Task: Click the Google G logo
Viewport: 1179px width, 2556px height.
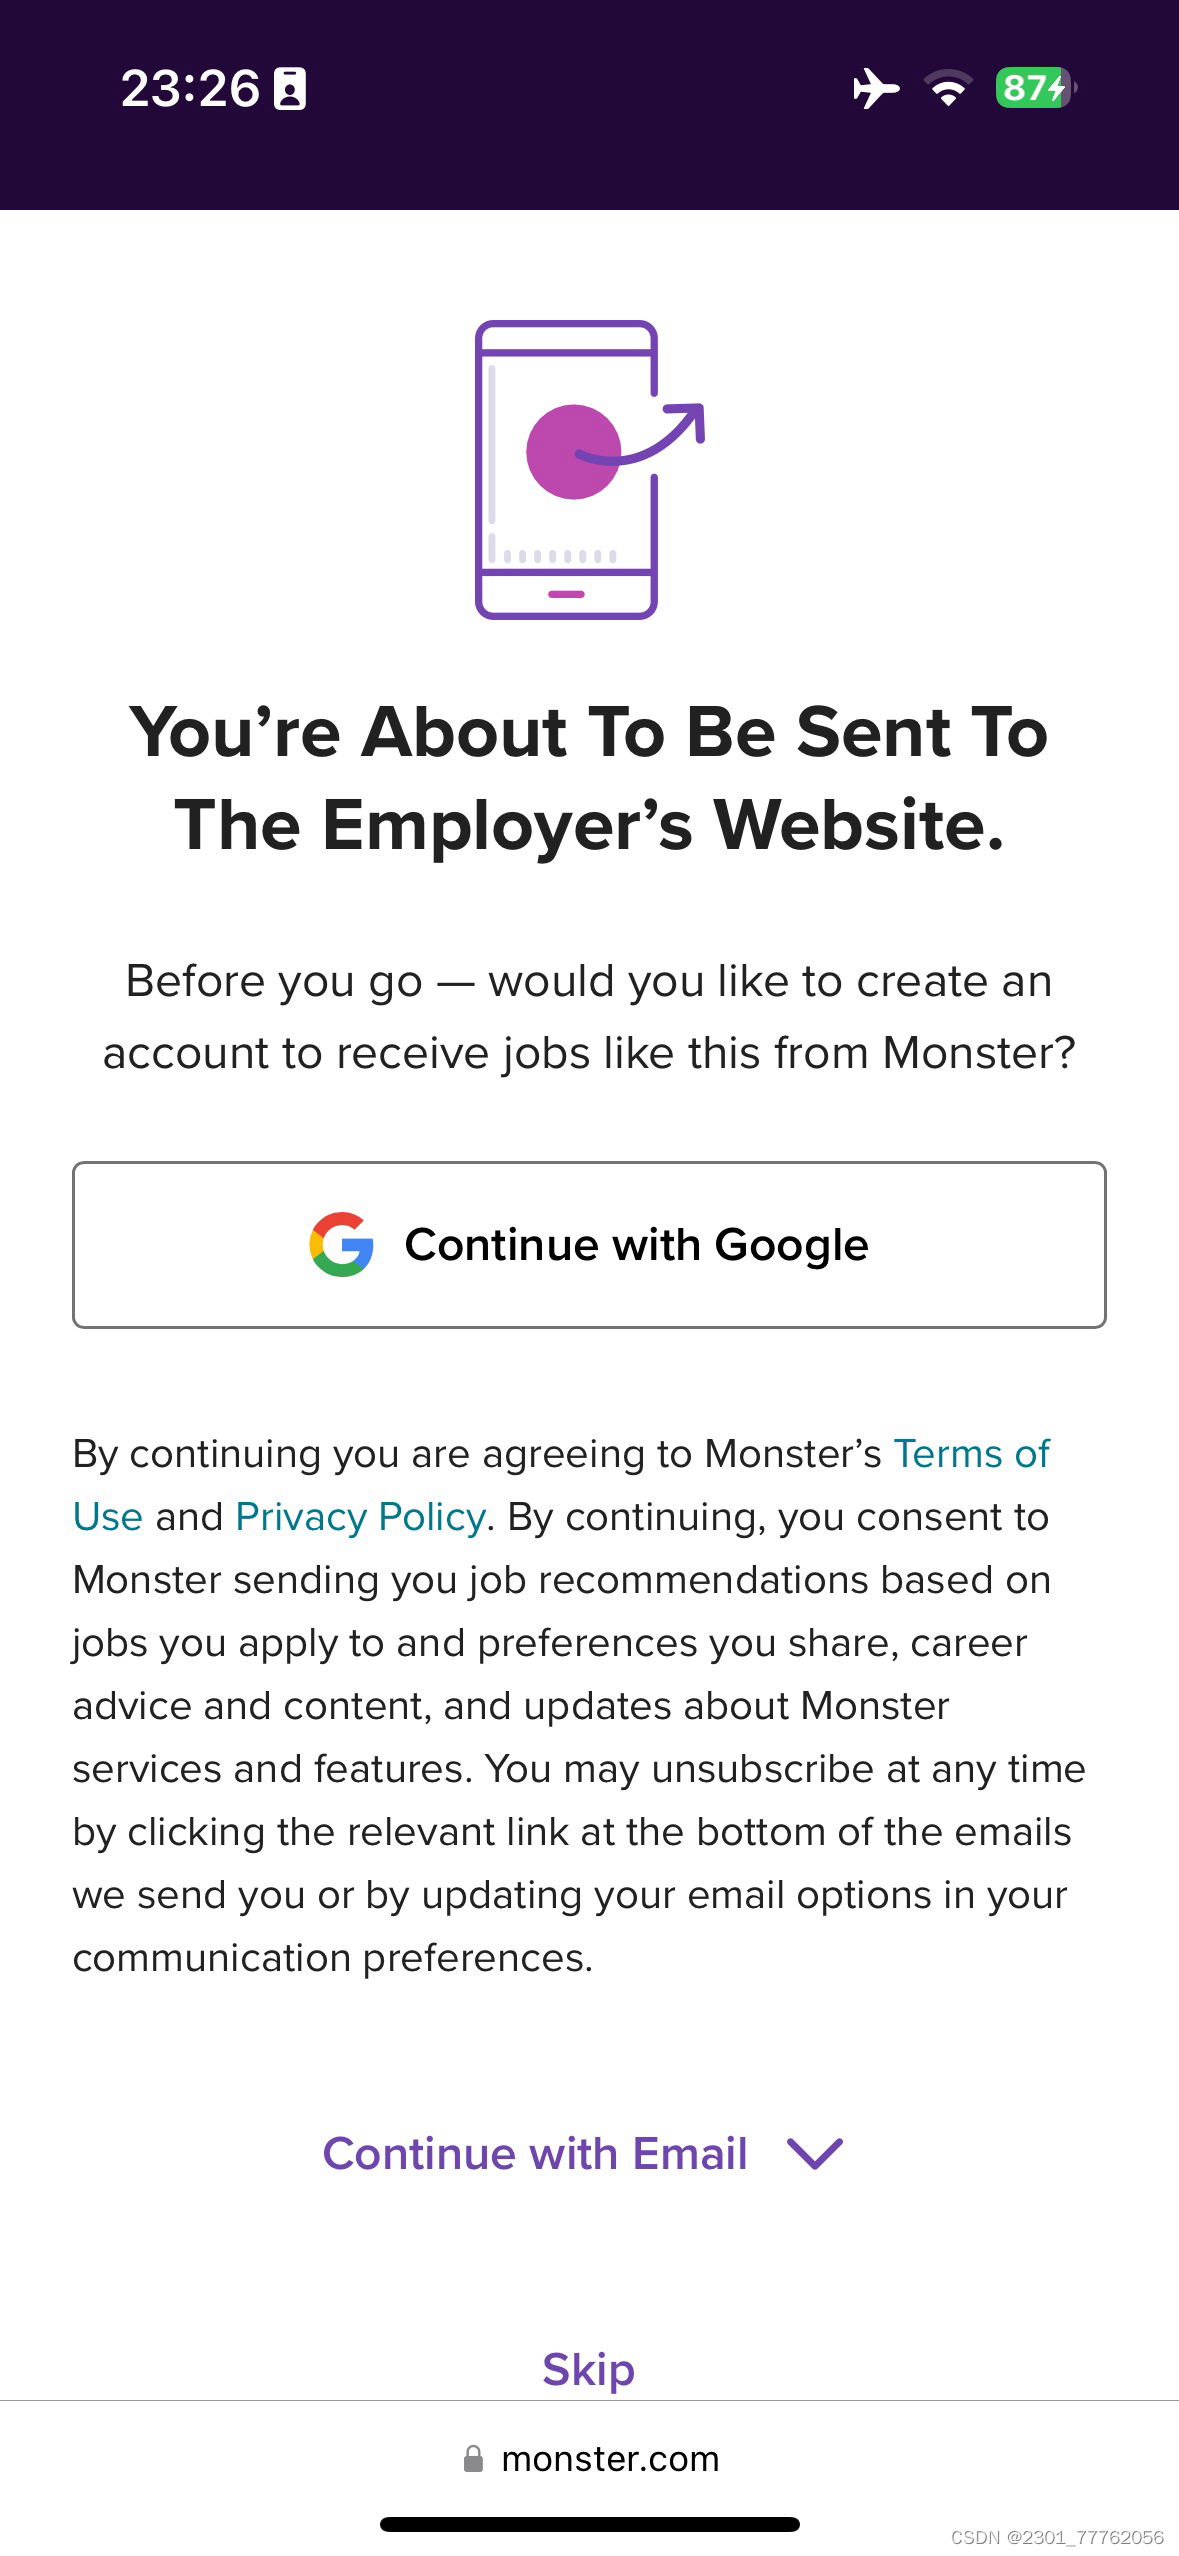Action: point(341,1244)
